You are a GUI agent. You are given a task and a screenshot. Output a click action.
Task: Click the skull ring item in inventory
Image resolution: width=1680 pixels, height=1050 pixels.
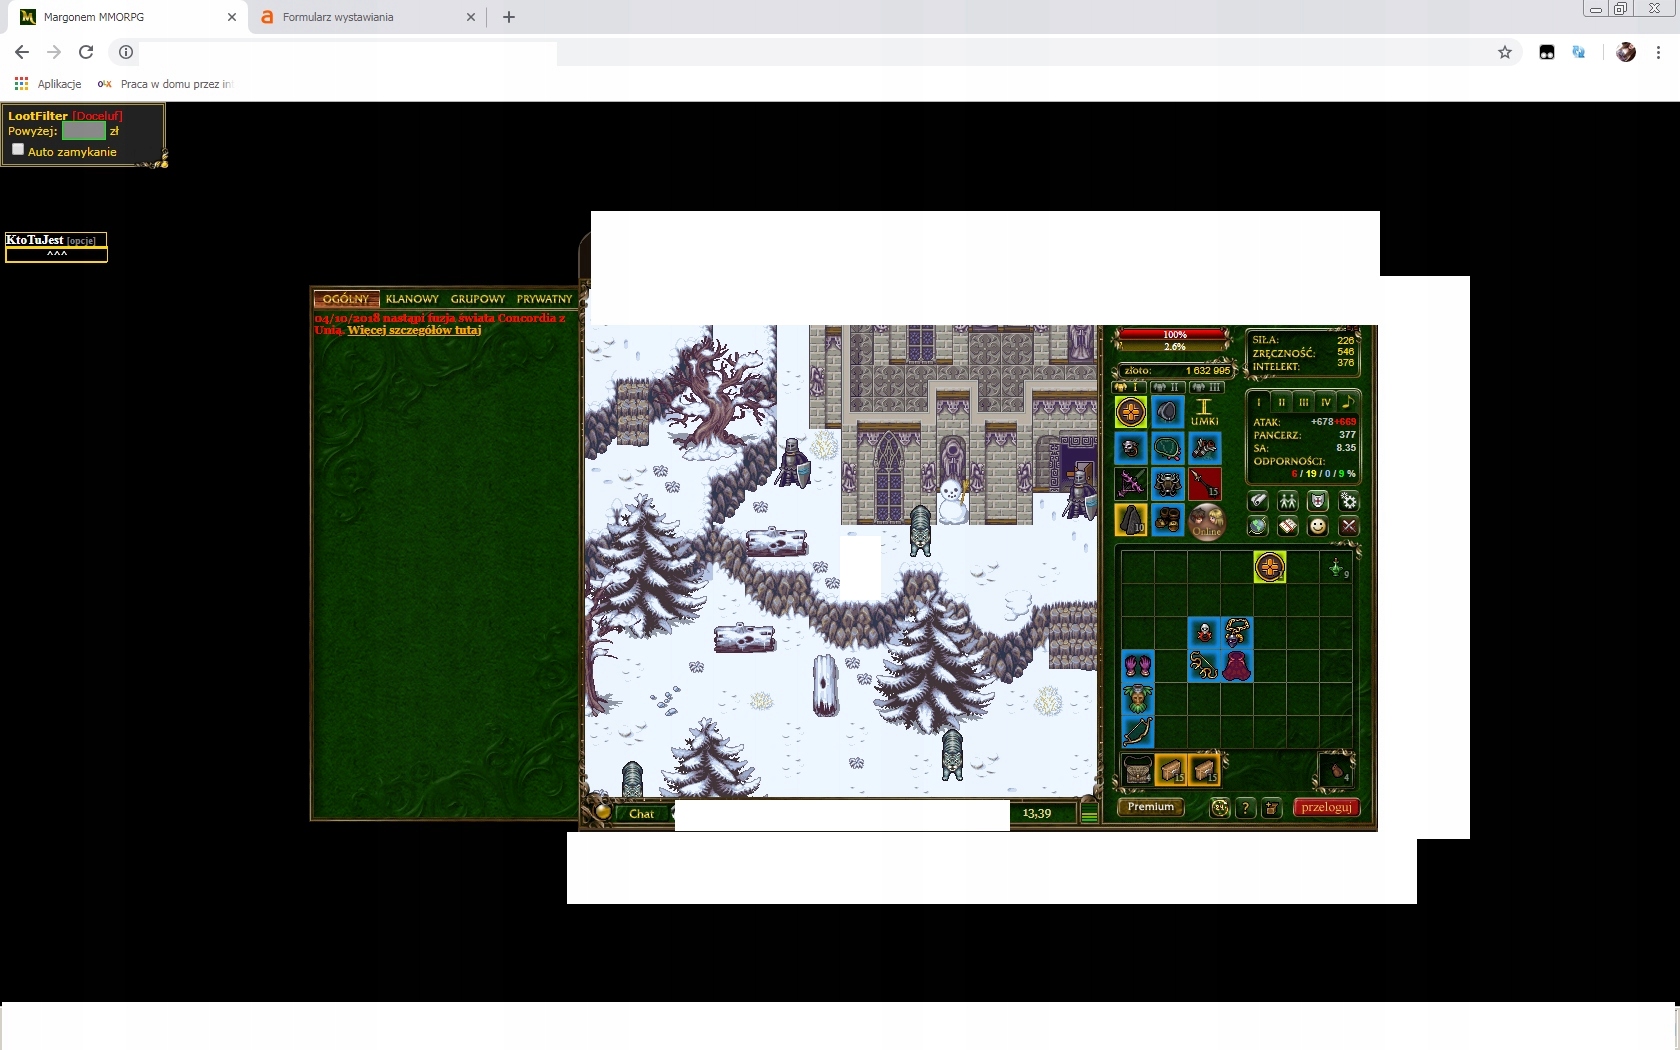[1204, 633]
